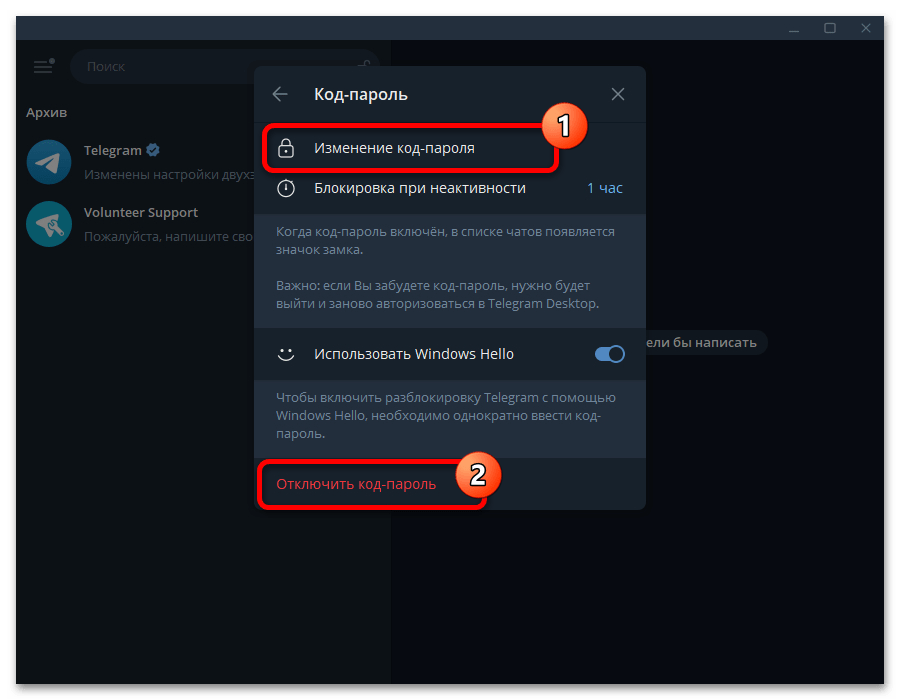Select Блокировка при неактивности setting row
Screen dimensions: 900x700
450,188
